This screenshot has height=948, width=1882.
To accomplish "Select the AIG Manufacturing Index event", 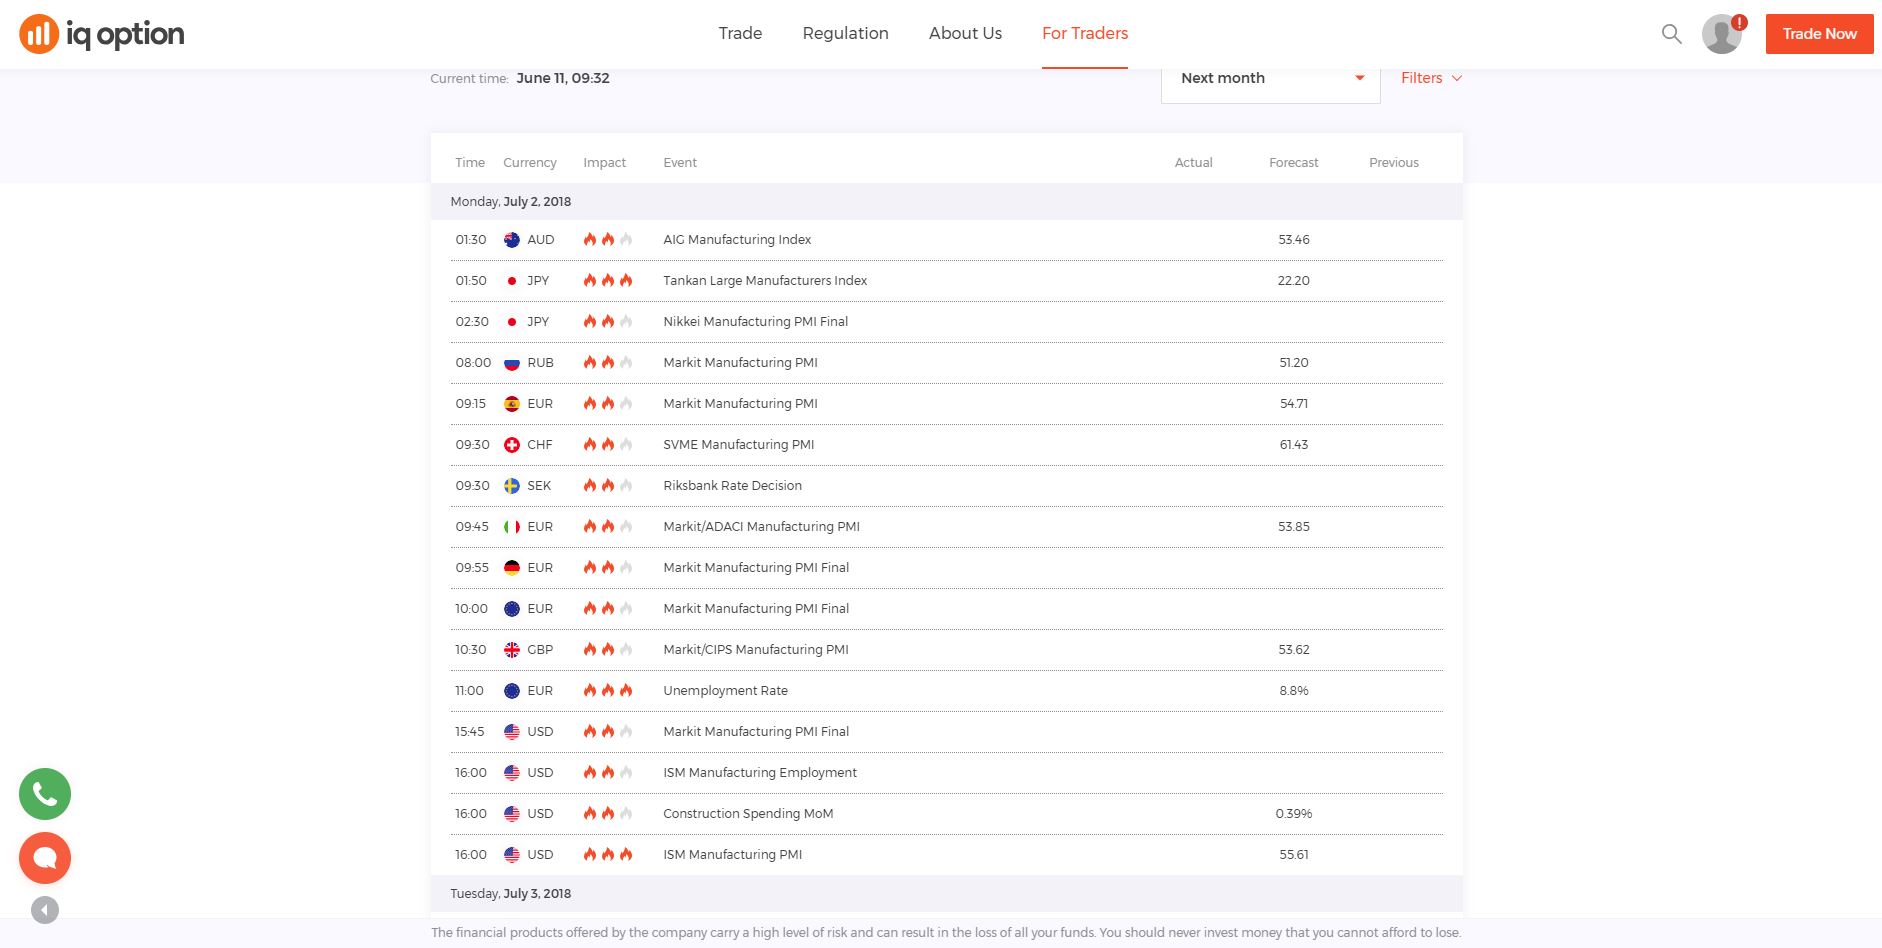I will 737,240.
